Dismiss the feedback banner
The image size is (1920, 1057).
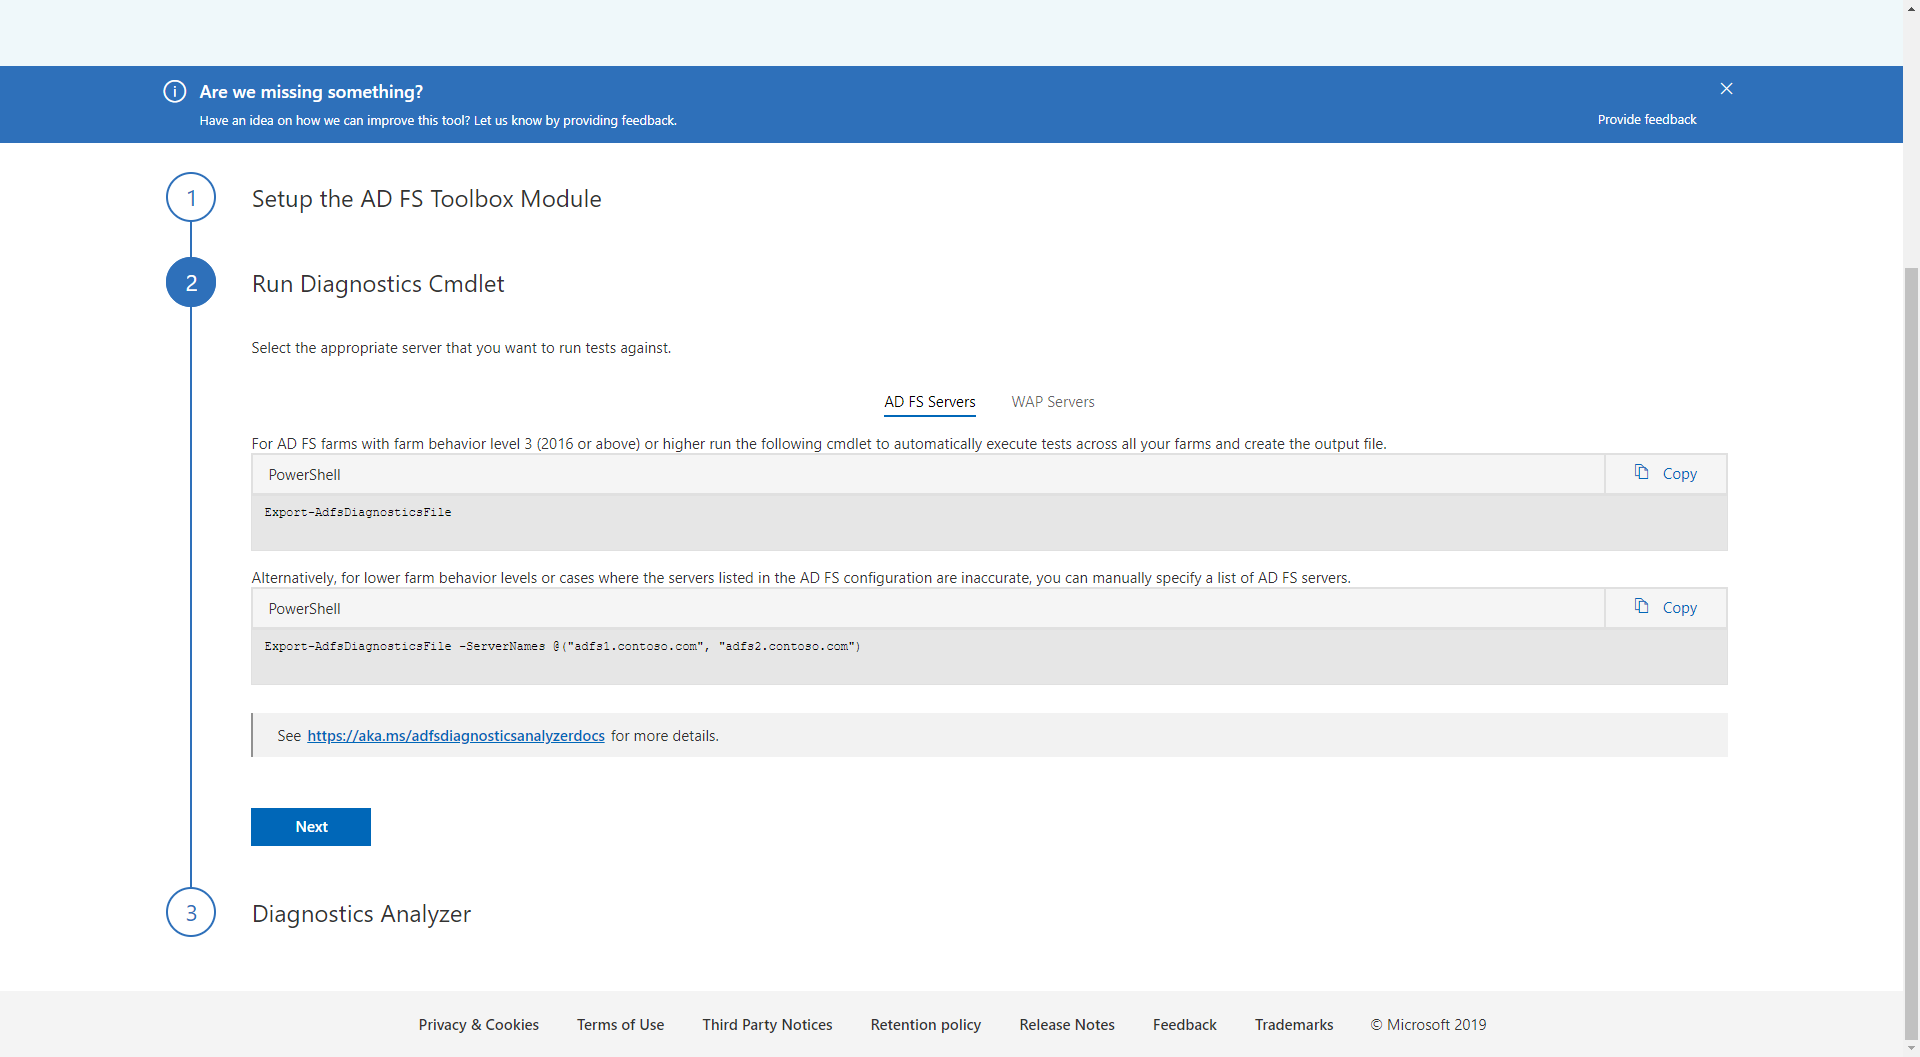(1726, 88)
